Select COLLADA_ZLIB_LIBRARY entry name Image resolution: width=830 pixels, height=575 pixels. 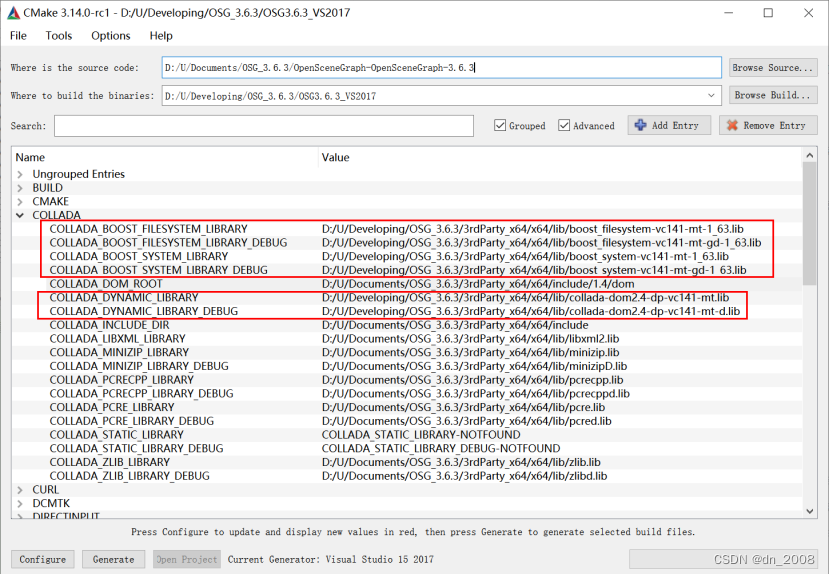[x=110, y=463]
